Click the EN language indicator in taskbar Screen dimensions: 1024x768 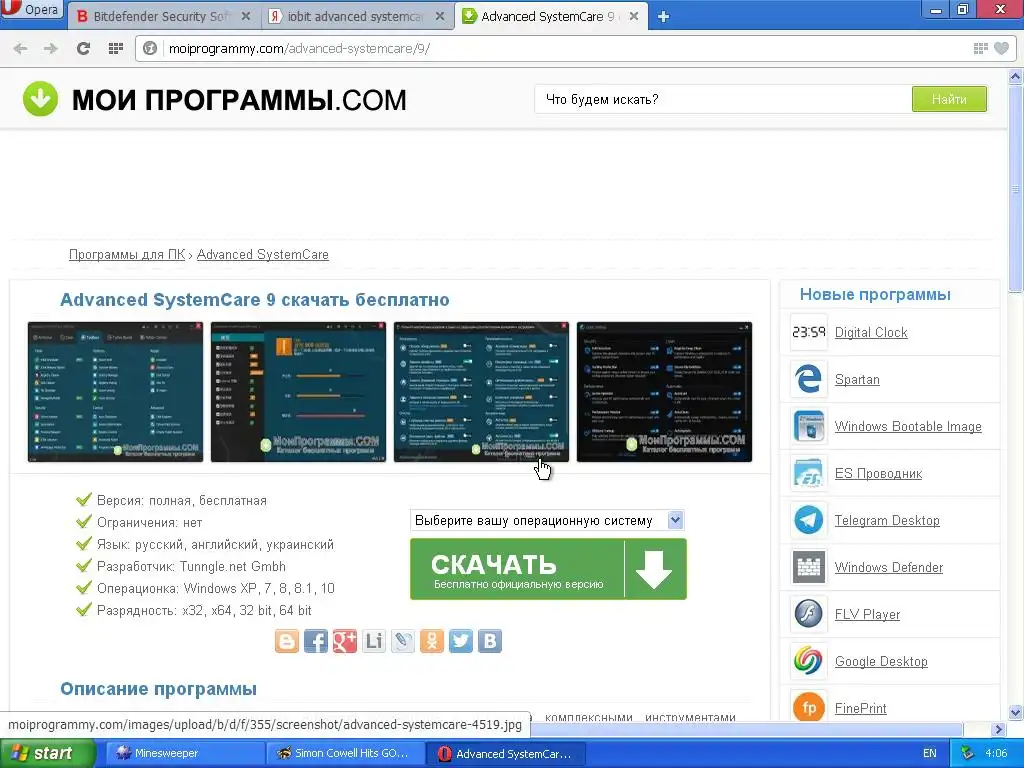click(x=929, y=754)
